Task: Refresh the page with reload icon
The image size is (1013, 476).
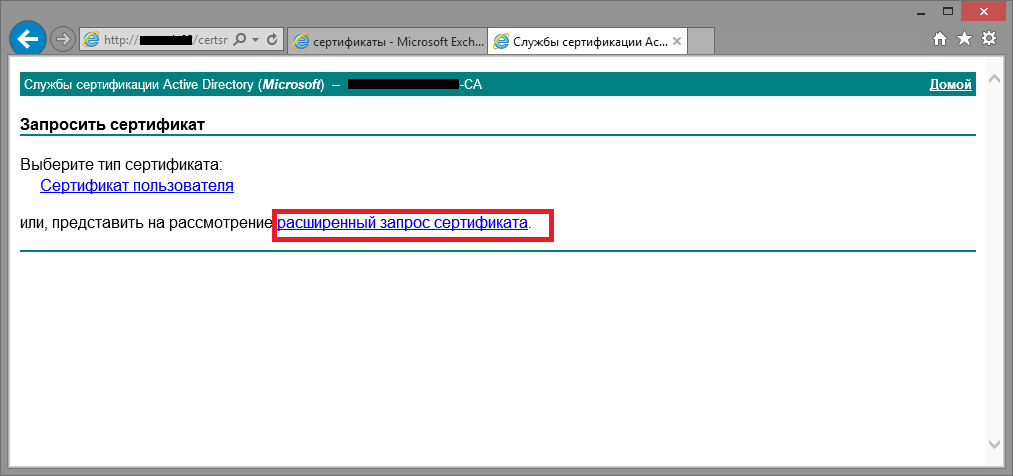Action: click(272, 39)
